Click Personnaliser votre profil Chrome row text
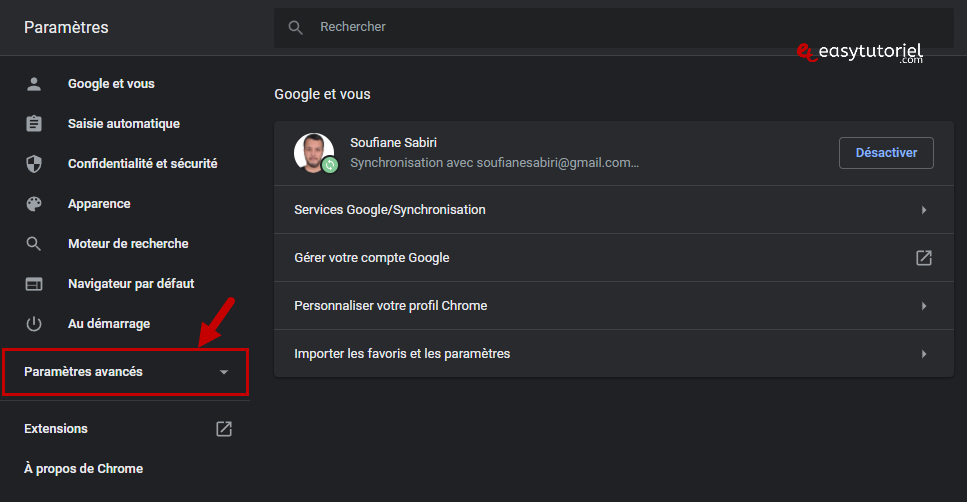This screenshot has height=502, width=967. (x=390, y=306)
